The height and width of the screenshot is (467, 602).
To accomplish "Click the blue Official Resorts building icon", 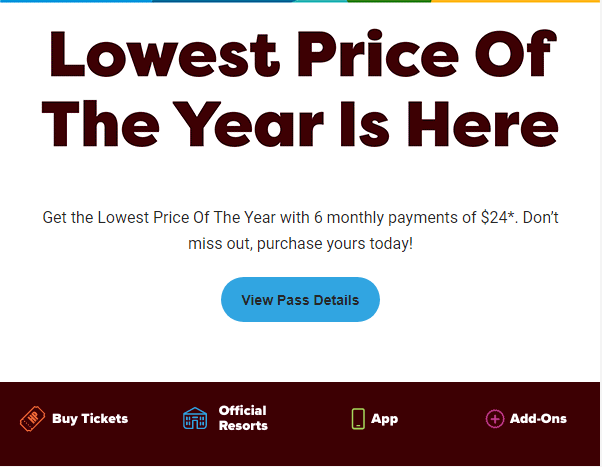I will click(x=195, y=418).
